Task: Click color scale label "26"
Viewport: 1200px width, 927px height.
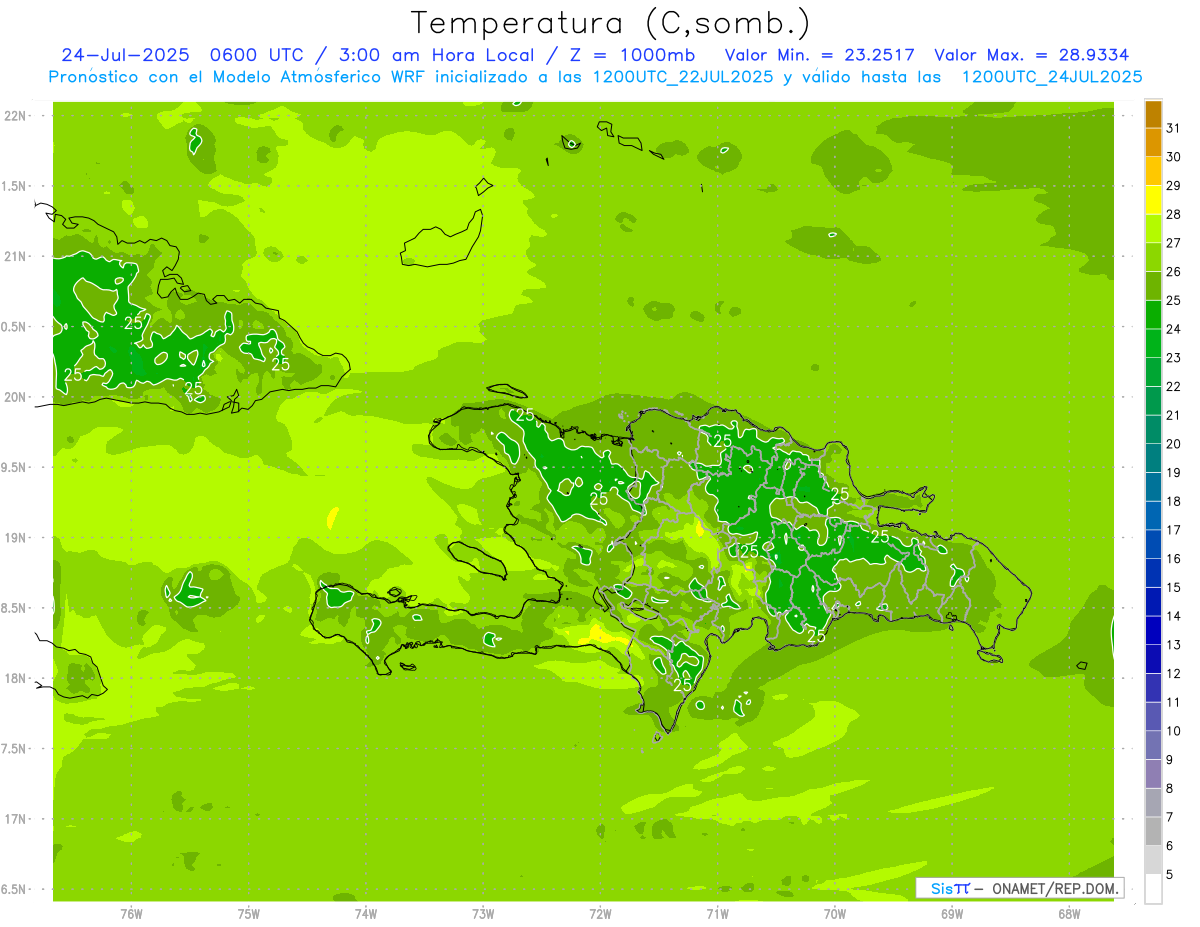Action: [1174, 272]
